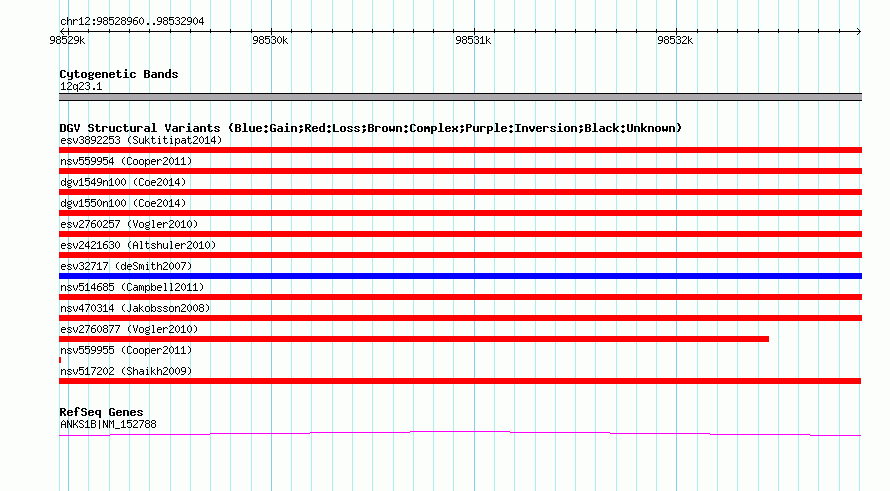Click the ANKS1B|NM_152788 gene label
Screen dimensions: 890x491
[x=108, y=424]
